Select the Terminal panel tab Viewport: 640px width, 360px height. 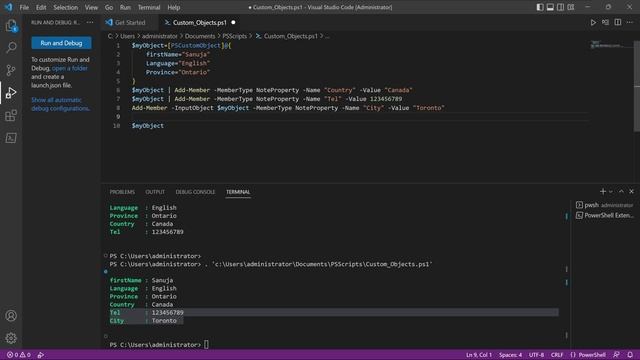238,192
